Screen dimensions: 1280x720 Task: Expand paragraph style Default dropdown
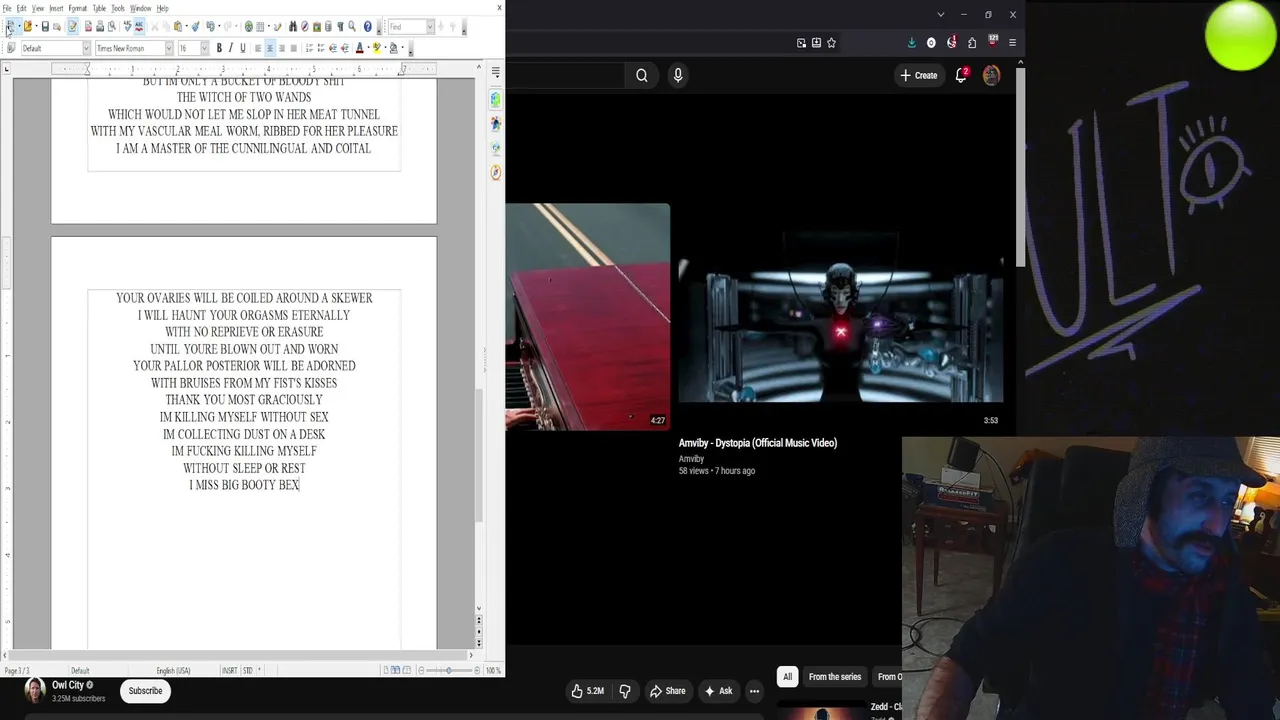86,48
